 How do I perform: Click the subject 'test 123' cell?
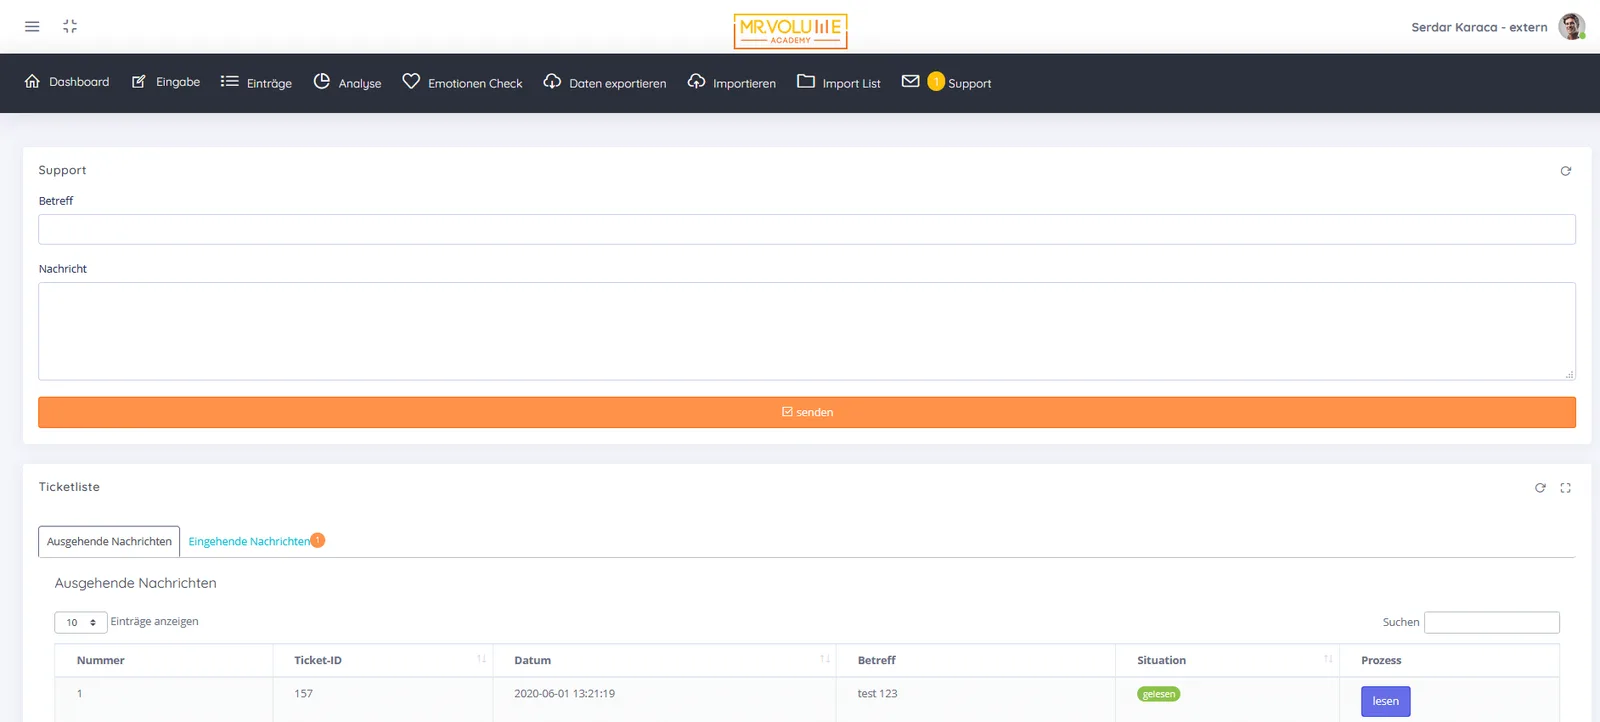(878, 693)
